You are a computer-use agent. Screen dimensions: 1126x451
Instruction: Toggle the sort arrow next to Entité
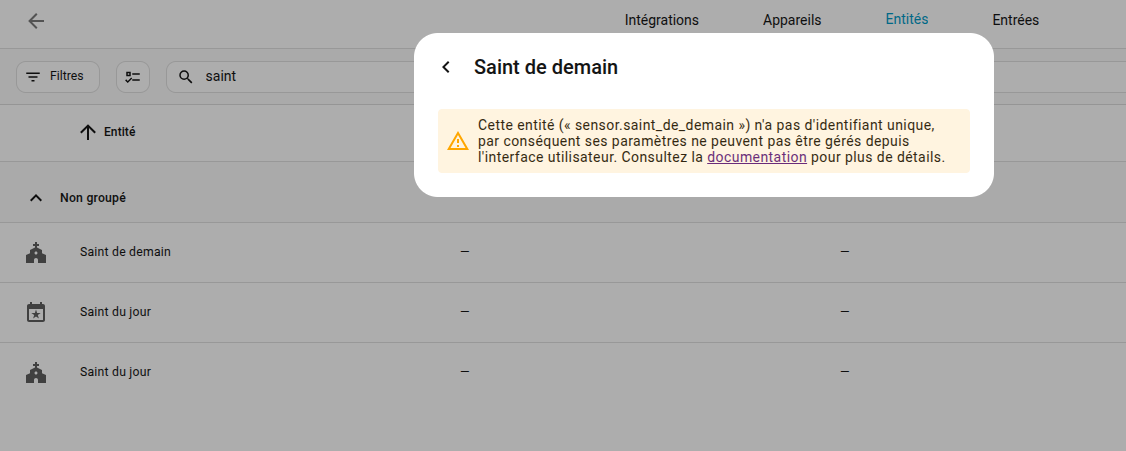point(88,132)
